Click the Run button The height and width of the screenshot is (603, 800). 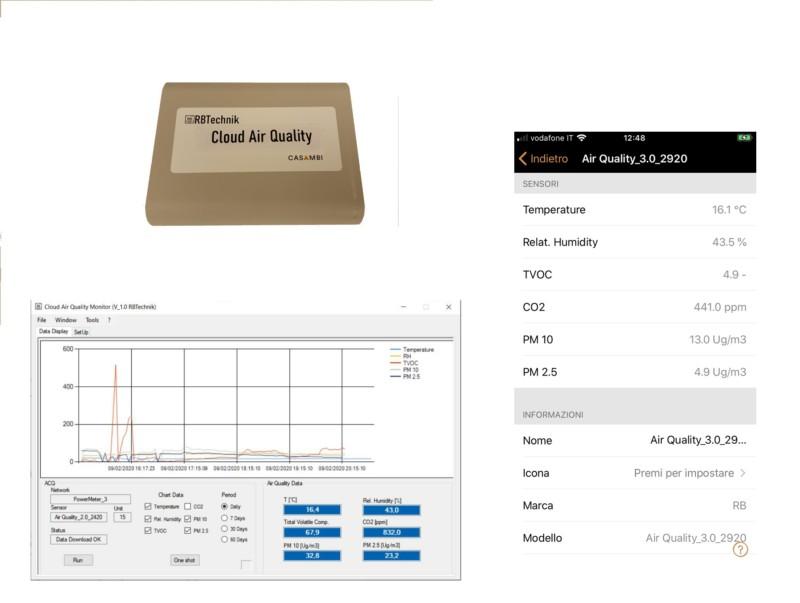tap(78, 560)
